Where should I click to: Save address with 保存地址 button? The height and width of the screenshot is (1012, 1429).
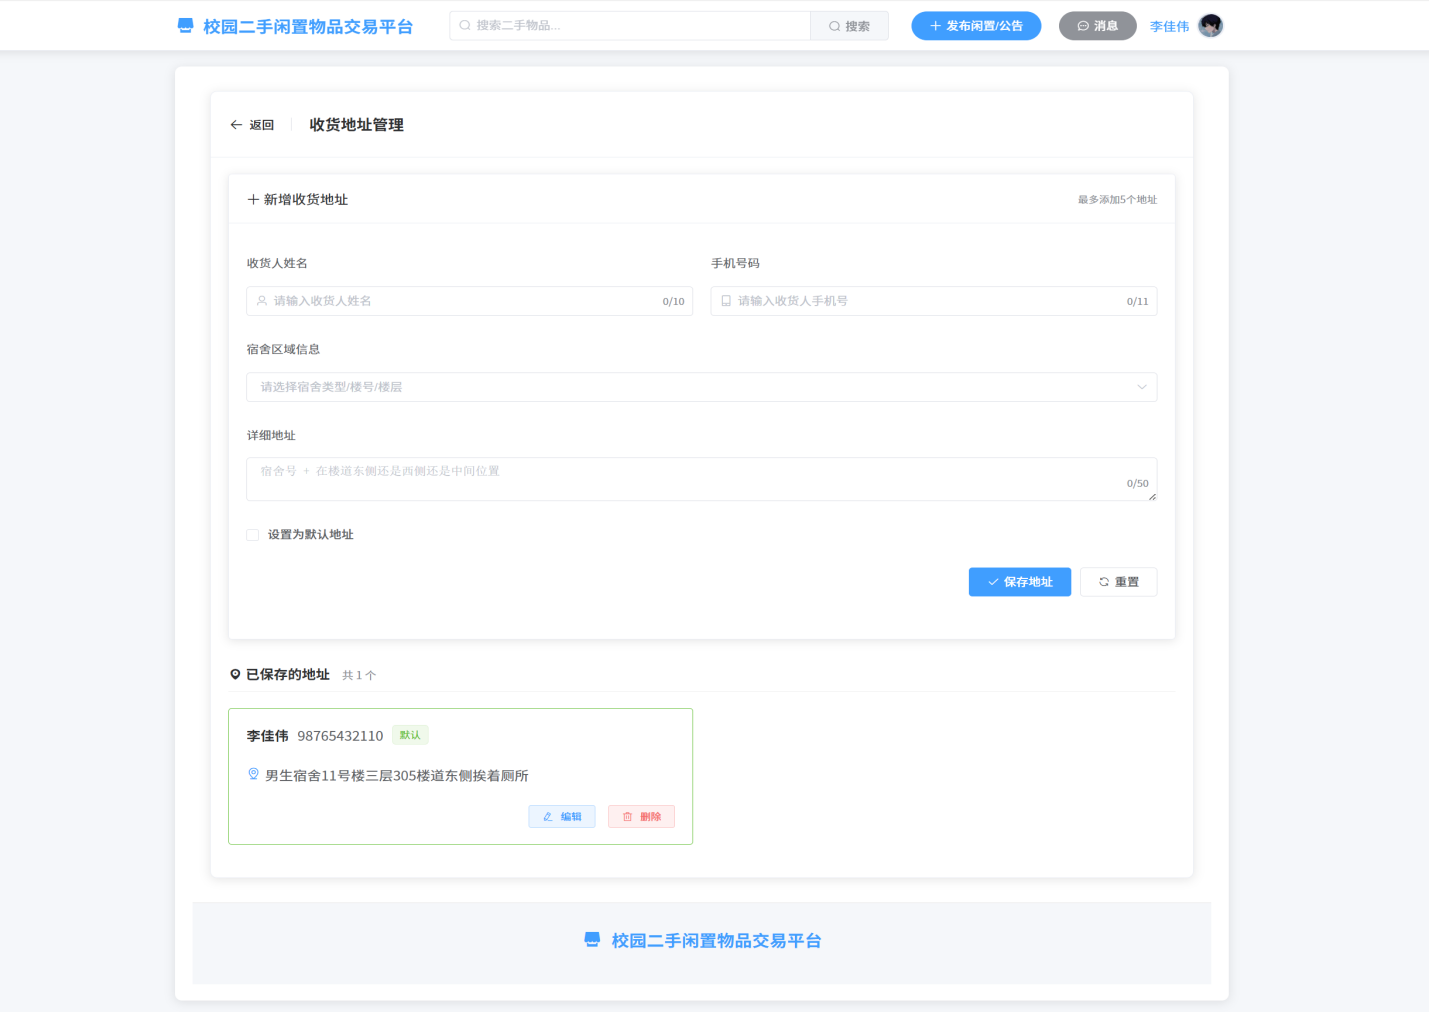(x=1019, y=582)
